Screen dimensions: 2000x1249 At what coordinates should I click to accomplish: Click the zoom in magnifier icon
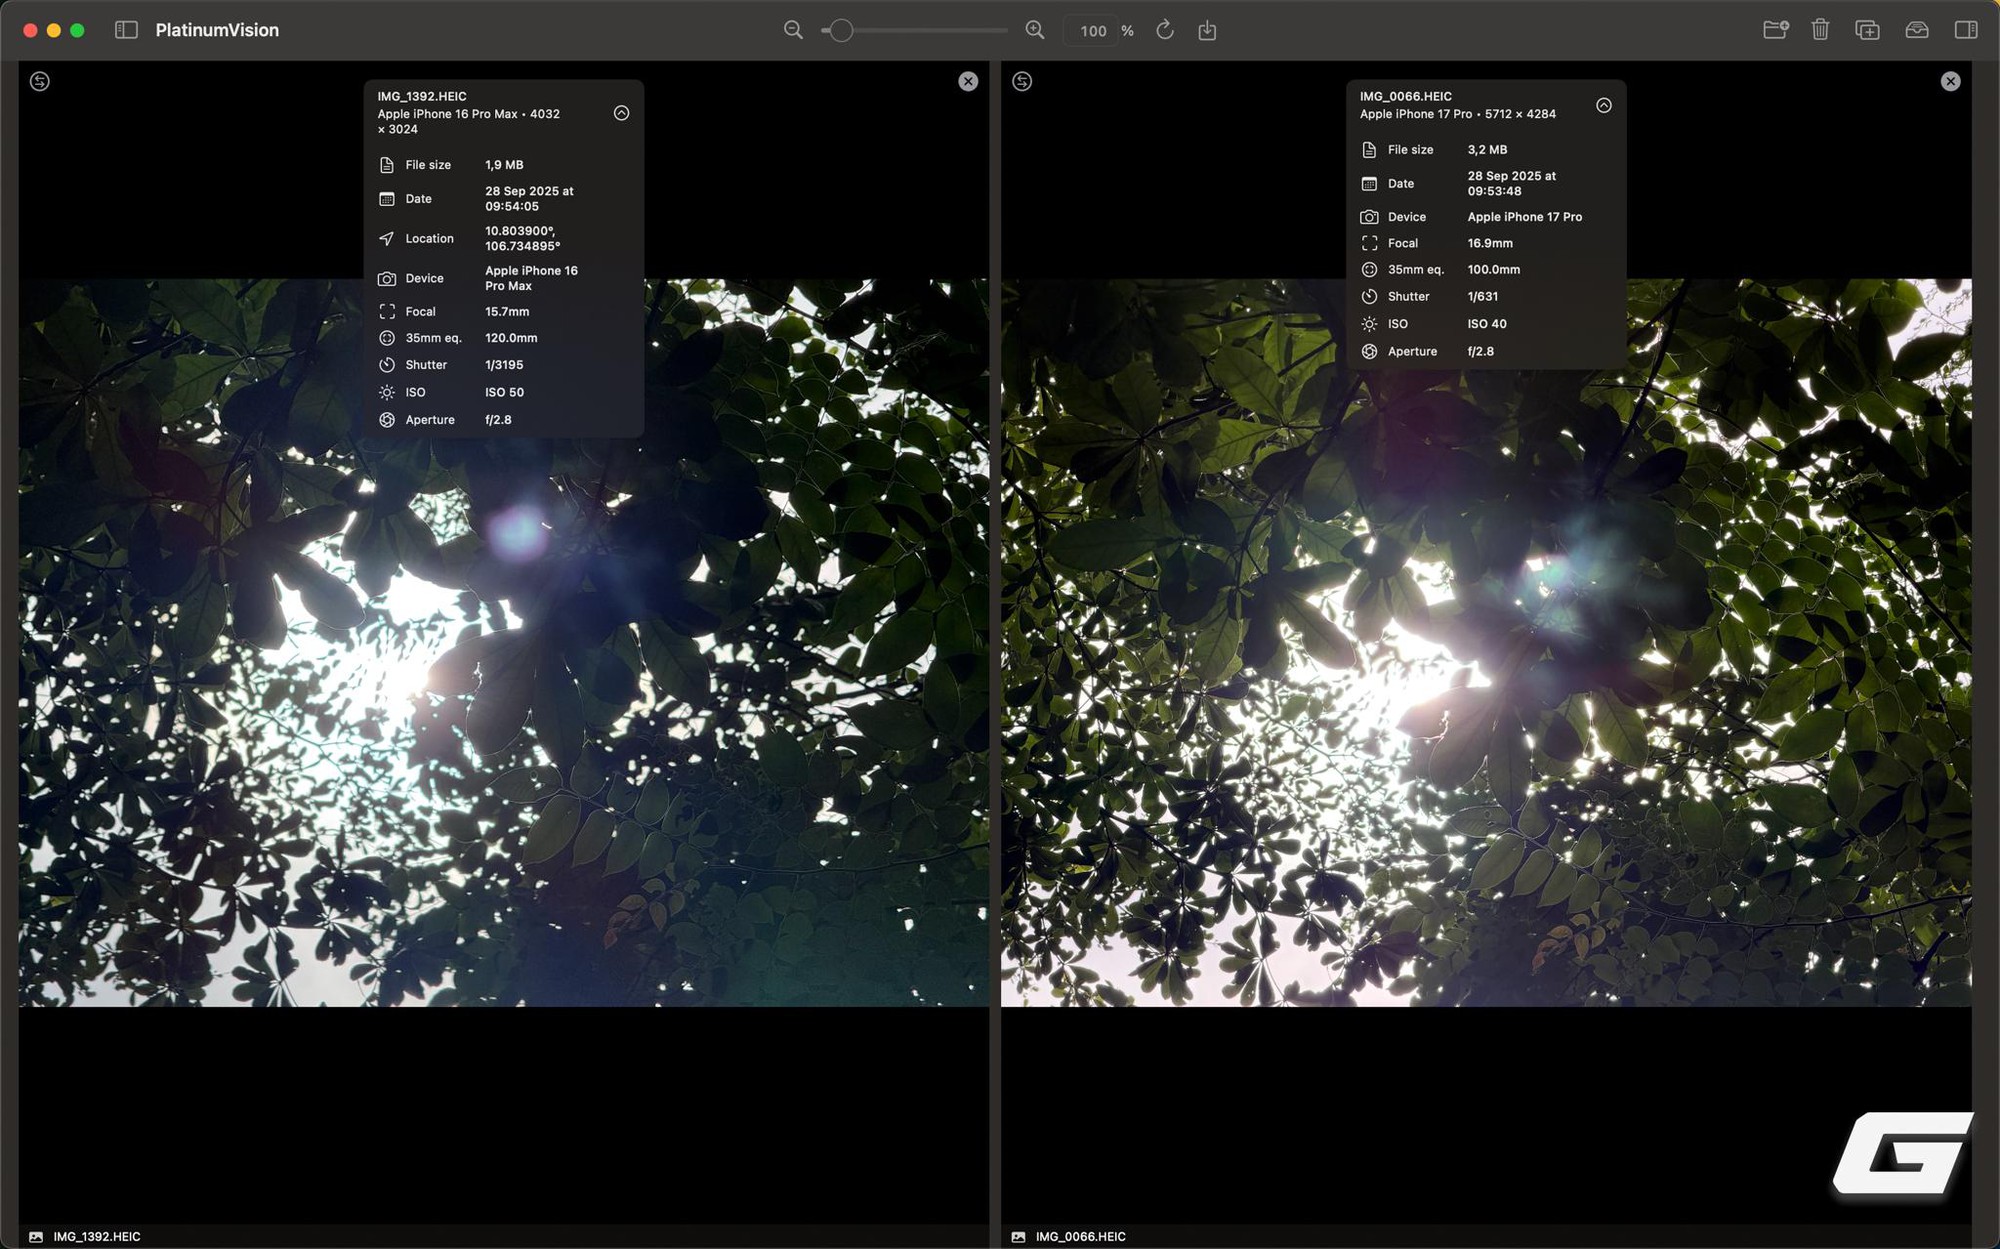1035,30
